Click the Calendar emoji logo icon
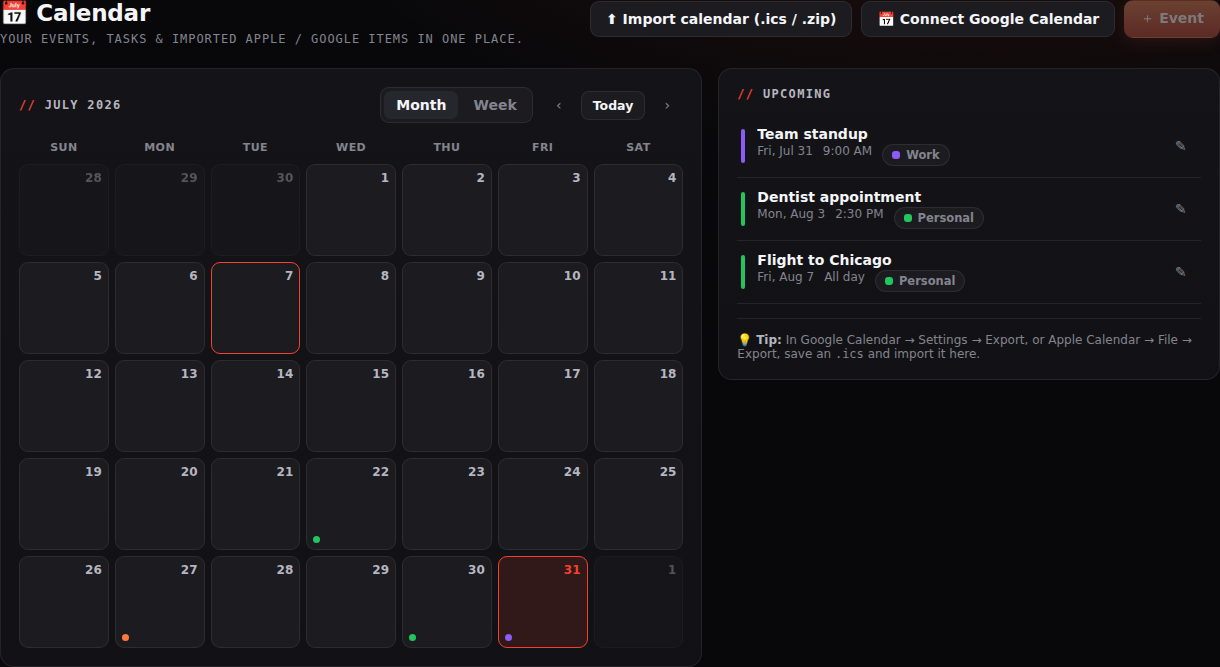Image resolution: width=1220 pixels, height=667 pixels. pyautogui.click(x=14, y=14)
